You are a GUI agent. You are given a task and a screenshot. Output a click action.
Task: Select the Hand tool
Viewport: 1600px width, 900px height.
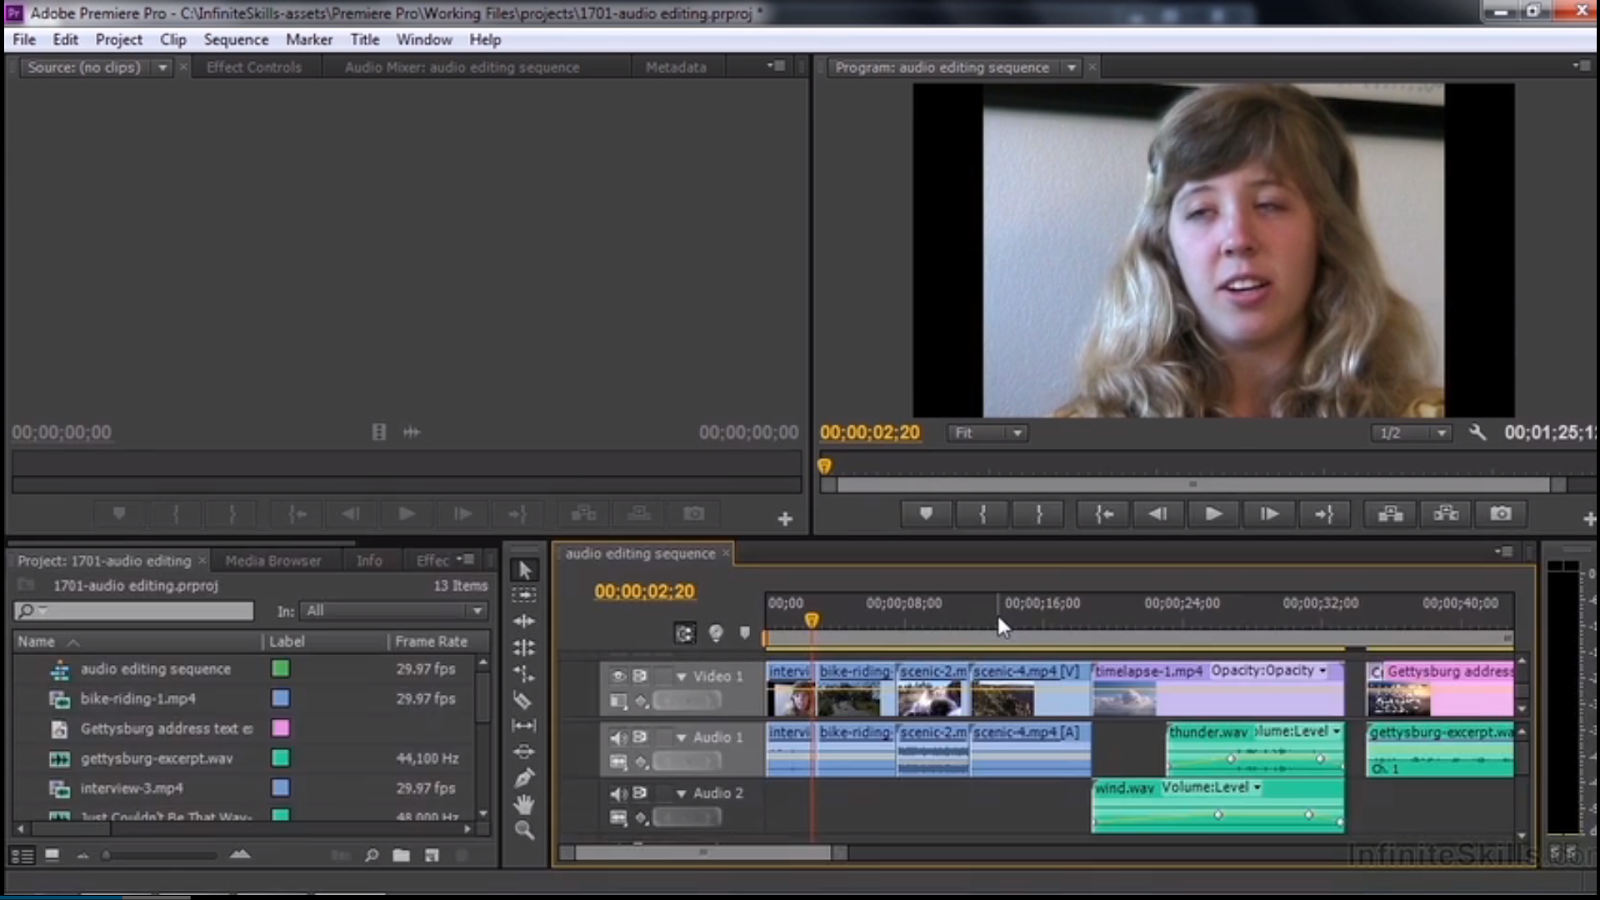click(x=524, y=803)
